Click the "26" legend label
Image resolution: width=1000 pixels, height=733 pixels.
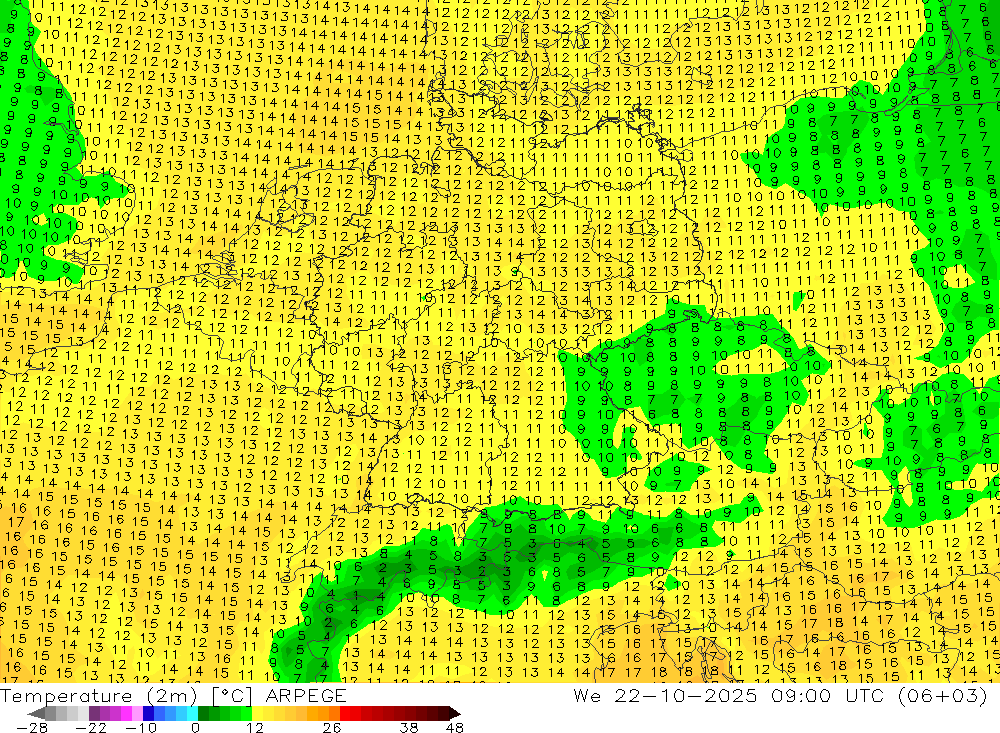(332, 727)
